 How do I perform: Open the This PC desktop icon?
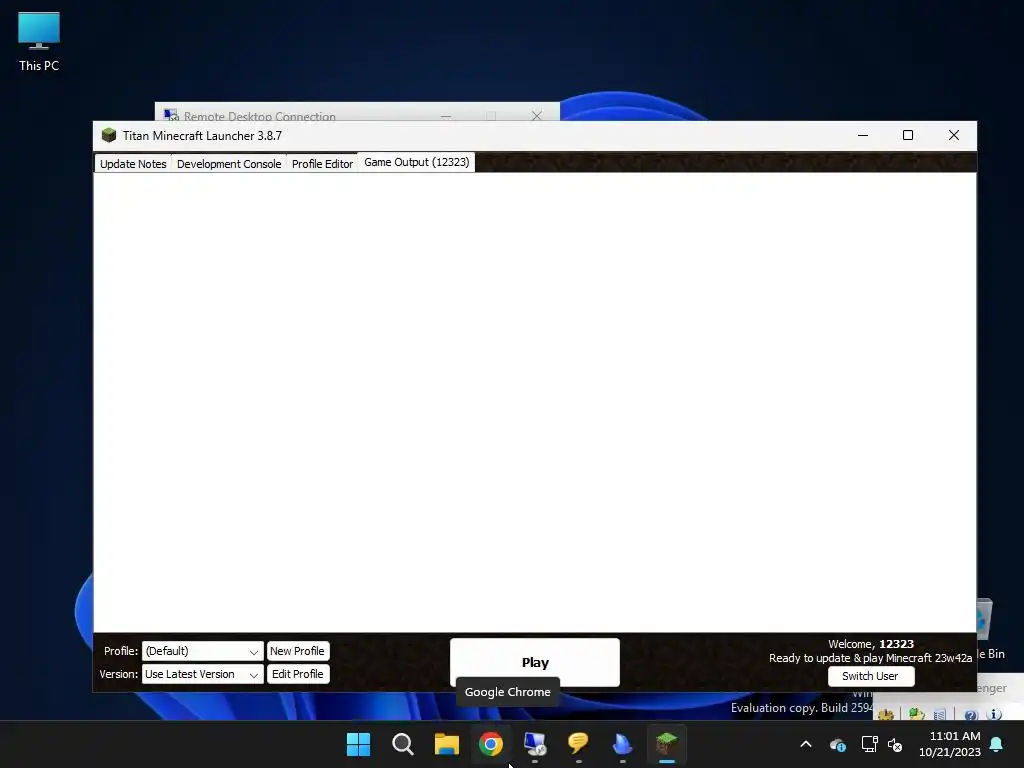point(39,42)
